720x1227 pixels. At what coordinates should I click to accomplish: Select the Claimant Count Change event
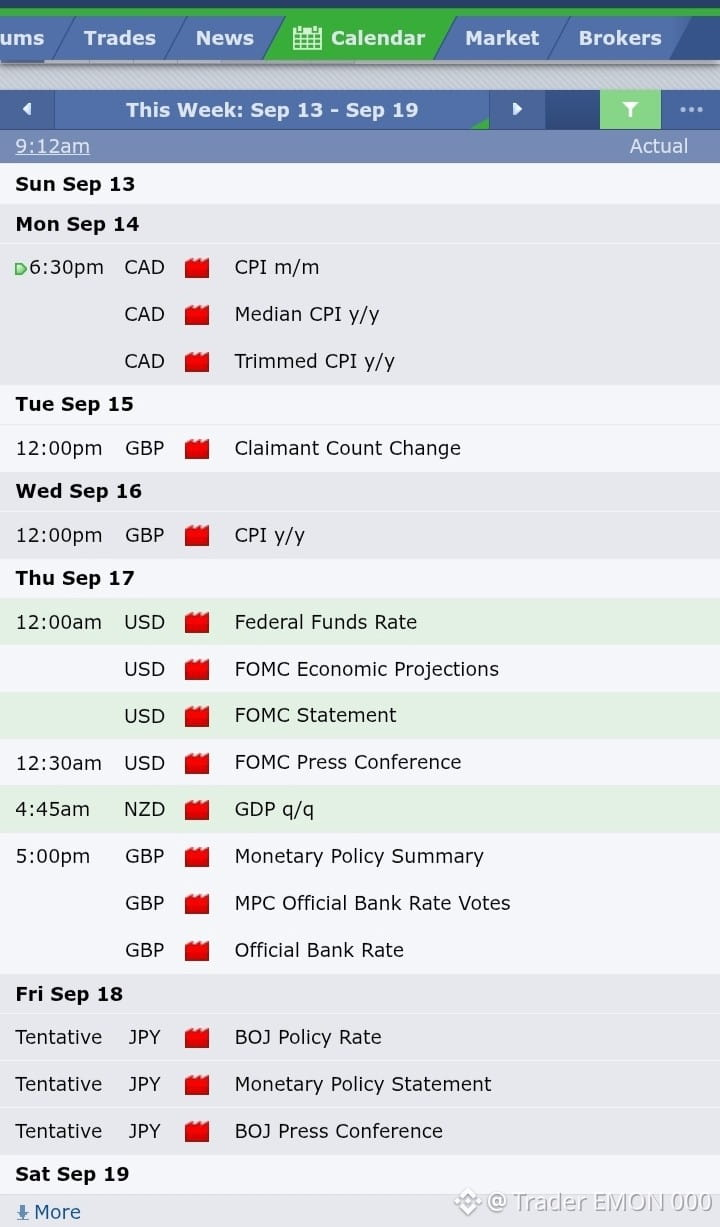pos(360,448)
